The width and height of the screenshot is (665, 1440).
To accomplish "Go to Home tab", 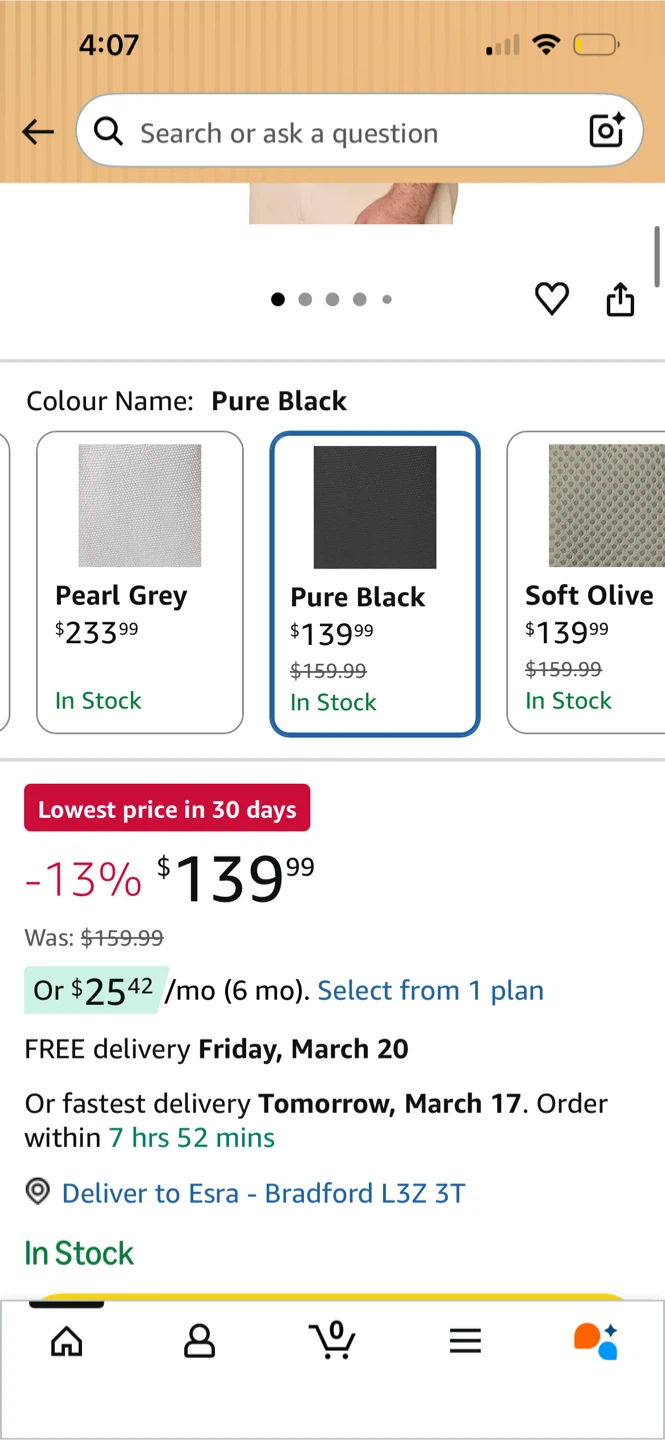I will point(67,1341).
